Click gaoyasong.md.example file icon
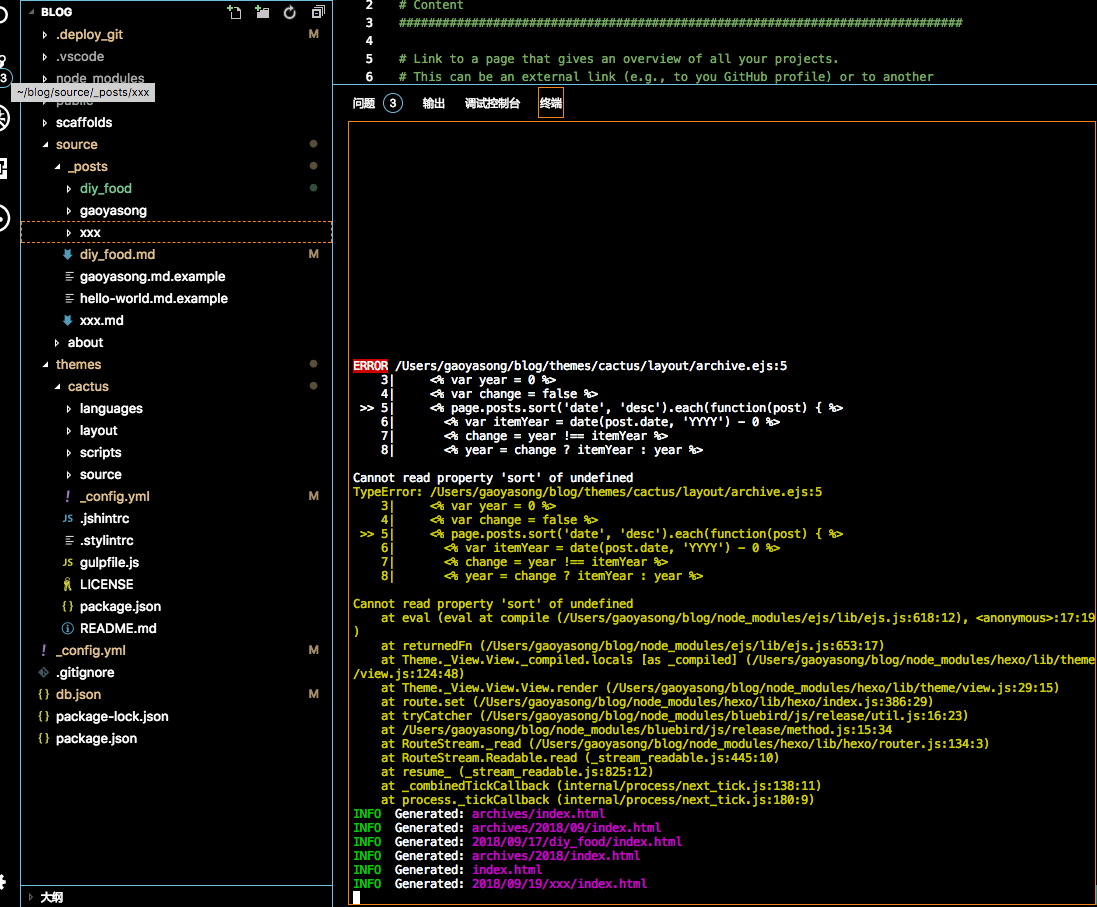The image size is (1097, 907). point(69,276)
